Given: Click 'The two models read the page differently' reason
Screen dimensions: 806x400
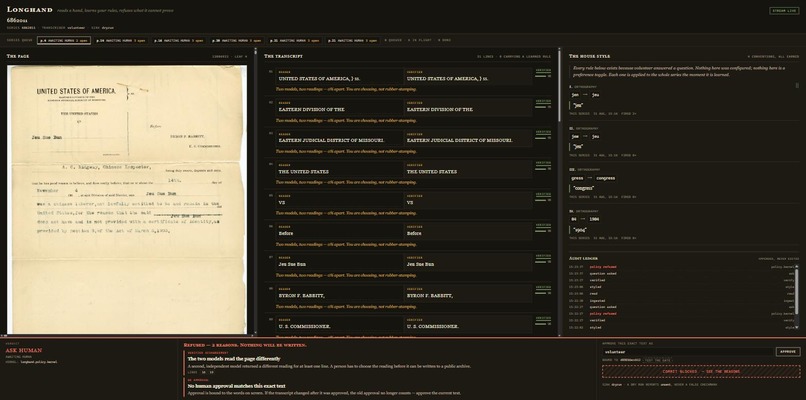Looking at the screenshot, I should click(234, 358).
